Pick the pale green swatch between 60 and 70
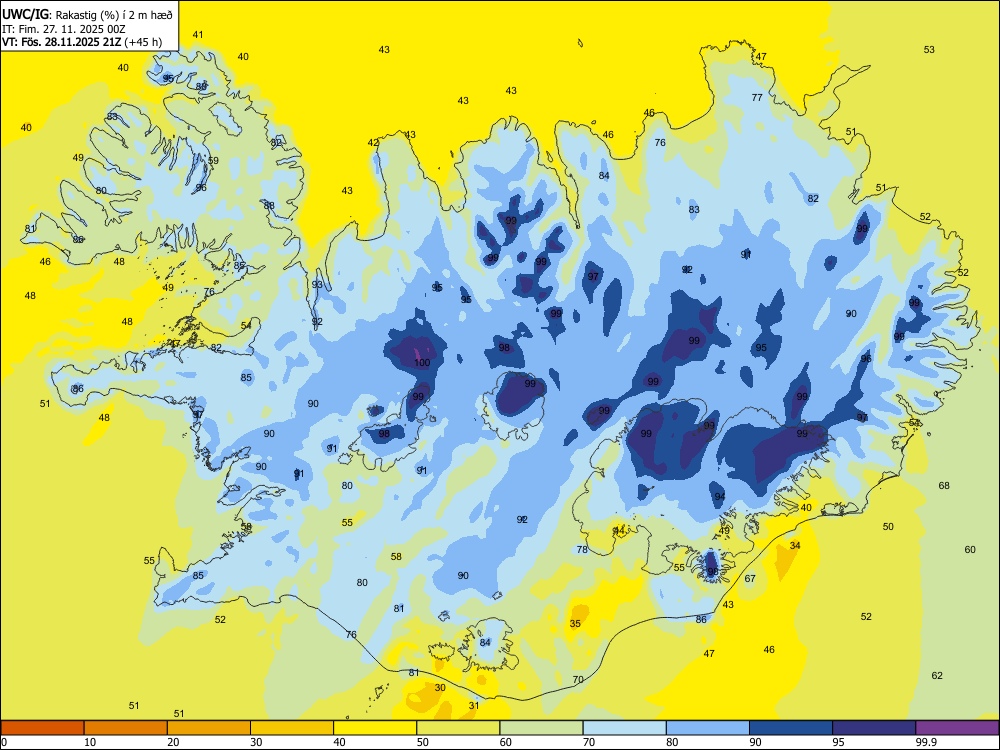 pyautogui.click(x=541, y=728)
